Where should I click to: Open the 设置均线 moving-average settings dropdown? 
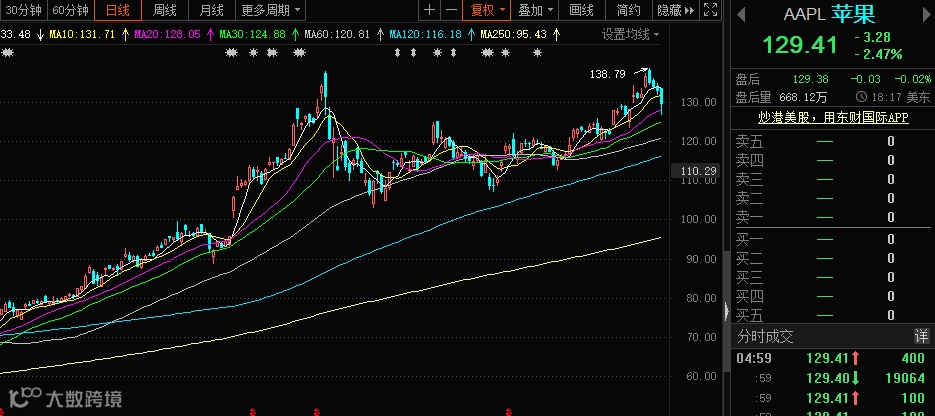point(630,35)
